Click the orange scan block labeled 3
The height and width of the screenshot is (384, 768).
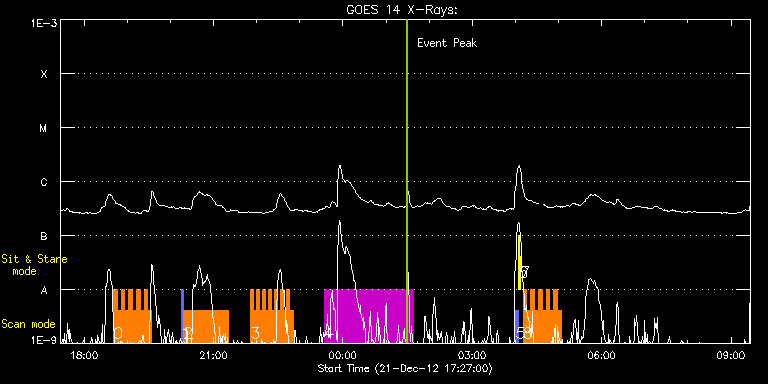pos(272,316)
